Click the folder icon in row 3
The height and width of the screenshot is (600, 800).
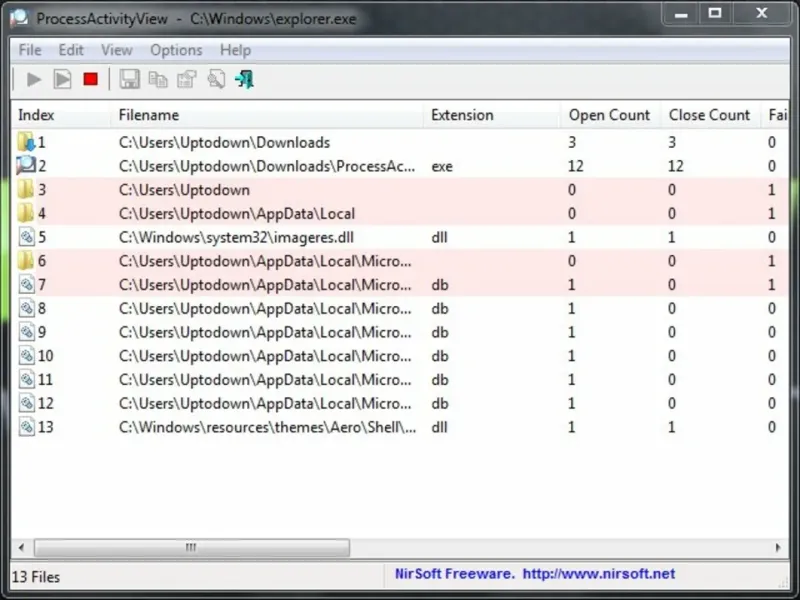[26, 189]
